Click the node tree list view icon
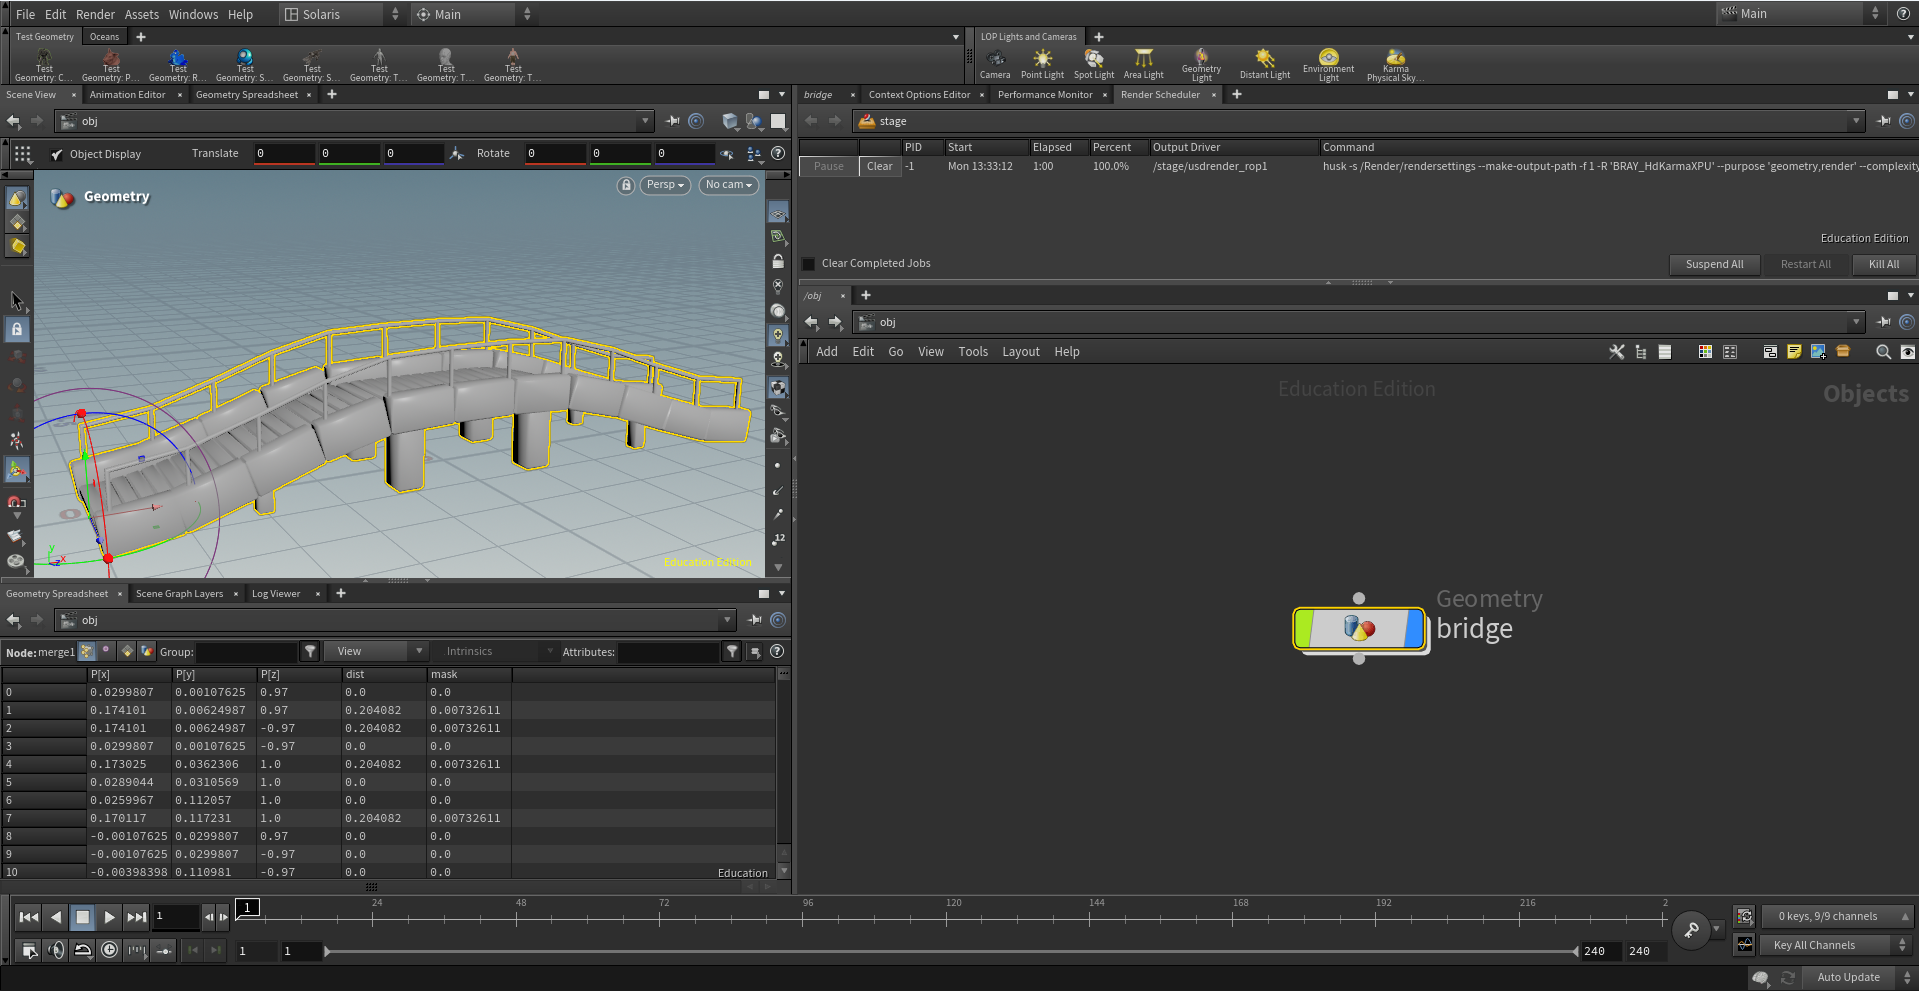1919x991 pixels. [1640, 352]
